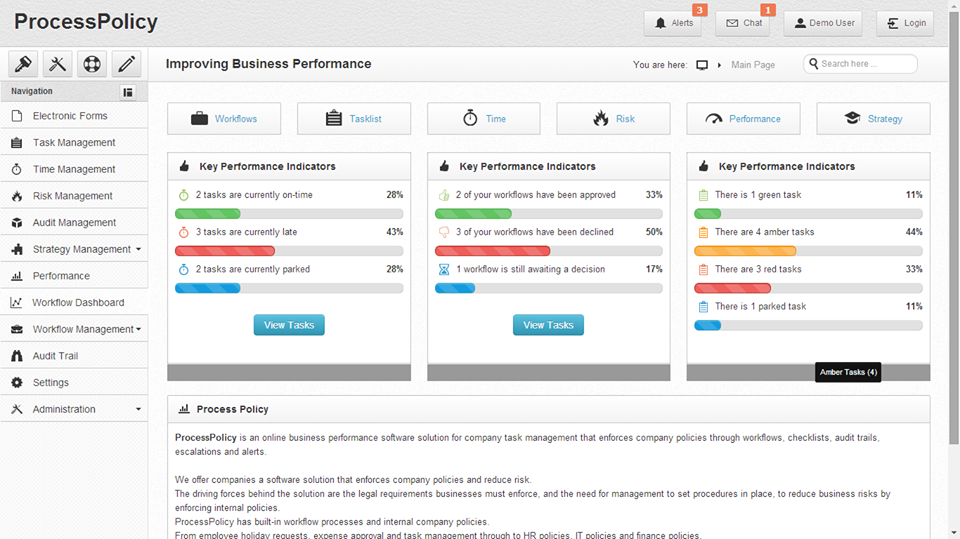Expand the Administration submenu arrow
This screenshot has width=960, height=539.
coord(138,409)
